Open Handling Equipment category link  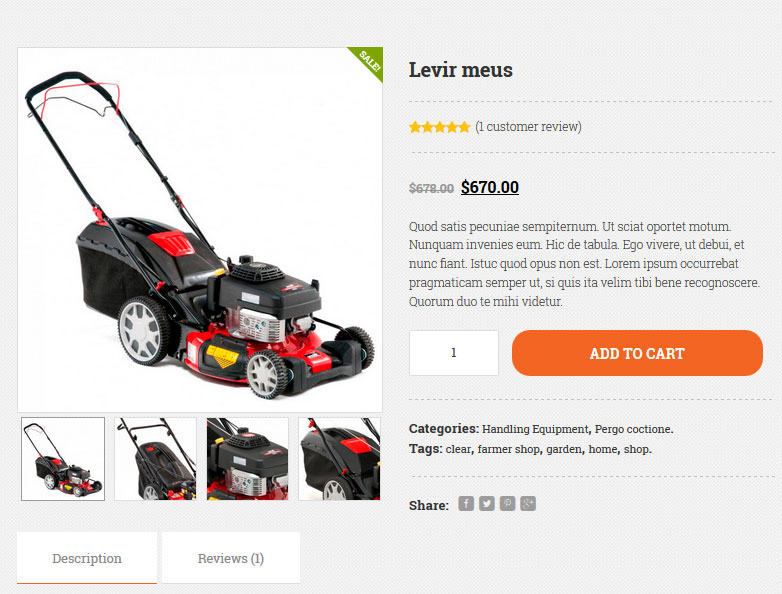[x=535, y=429]
